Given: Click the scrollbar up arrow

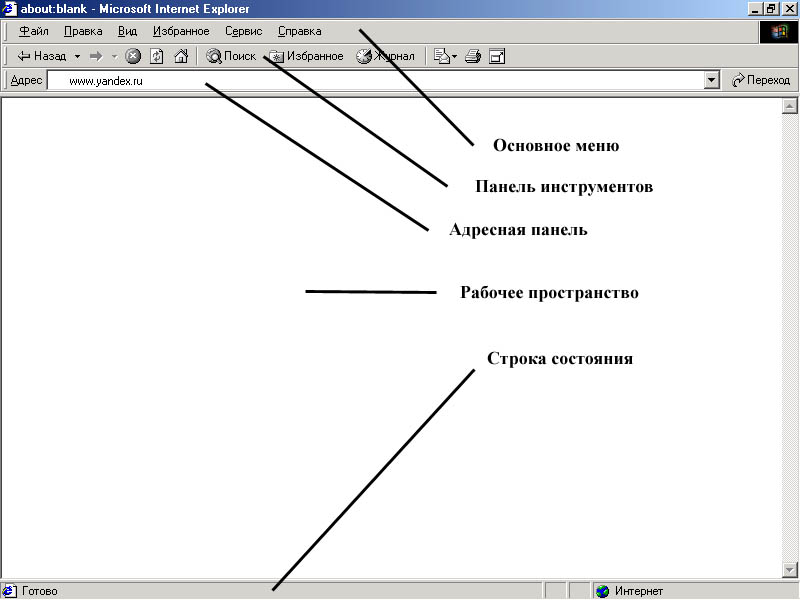Looking at the screenshot, I should click(789, 106).
